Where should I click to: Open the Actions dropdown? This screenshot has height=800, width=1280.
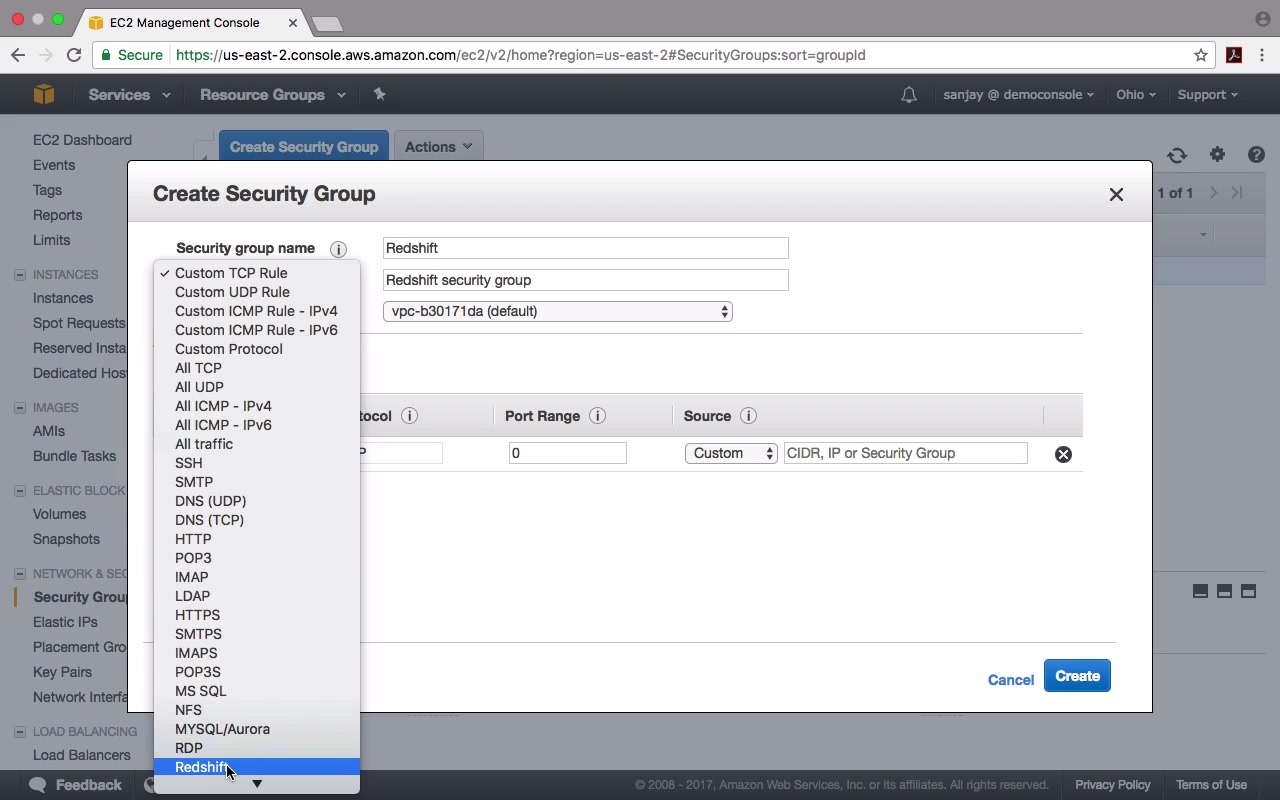pyautogui.click(x=439, y=147)
